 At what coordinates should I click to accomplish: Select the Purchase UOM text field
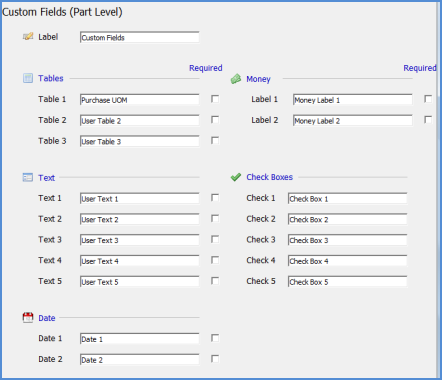click(140, 100)
